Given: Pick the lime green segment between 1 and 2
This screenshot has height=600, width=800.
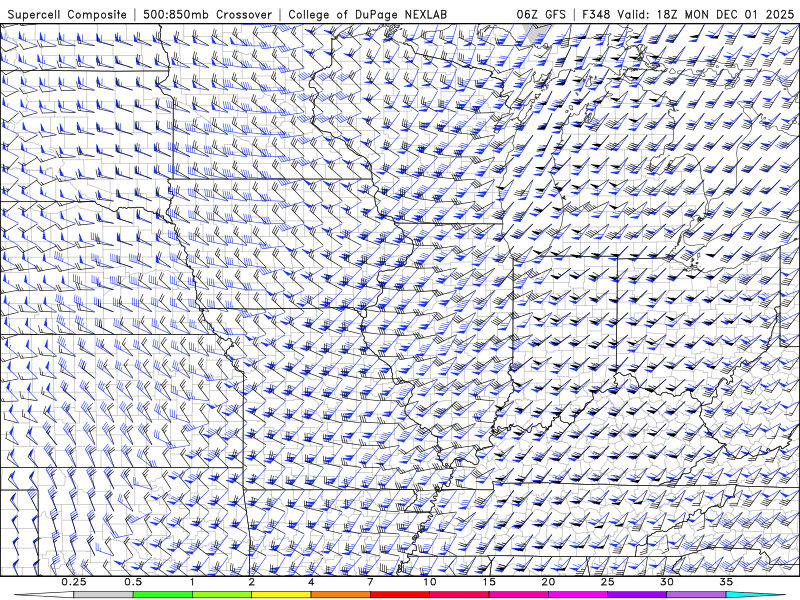Looking at the screenshot, I should click(222, 595).
